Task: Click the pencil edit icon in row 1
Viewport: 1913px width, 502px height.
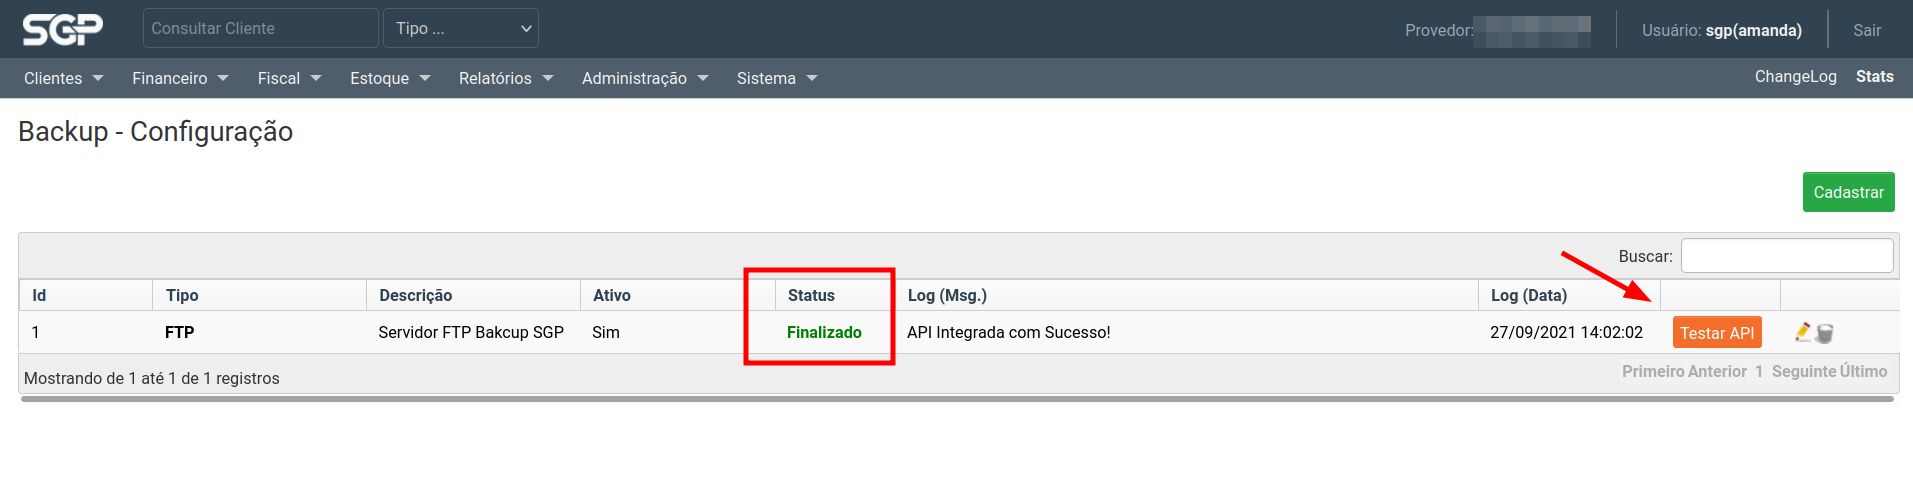Action: [1803, 332]
